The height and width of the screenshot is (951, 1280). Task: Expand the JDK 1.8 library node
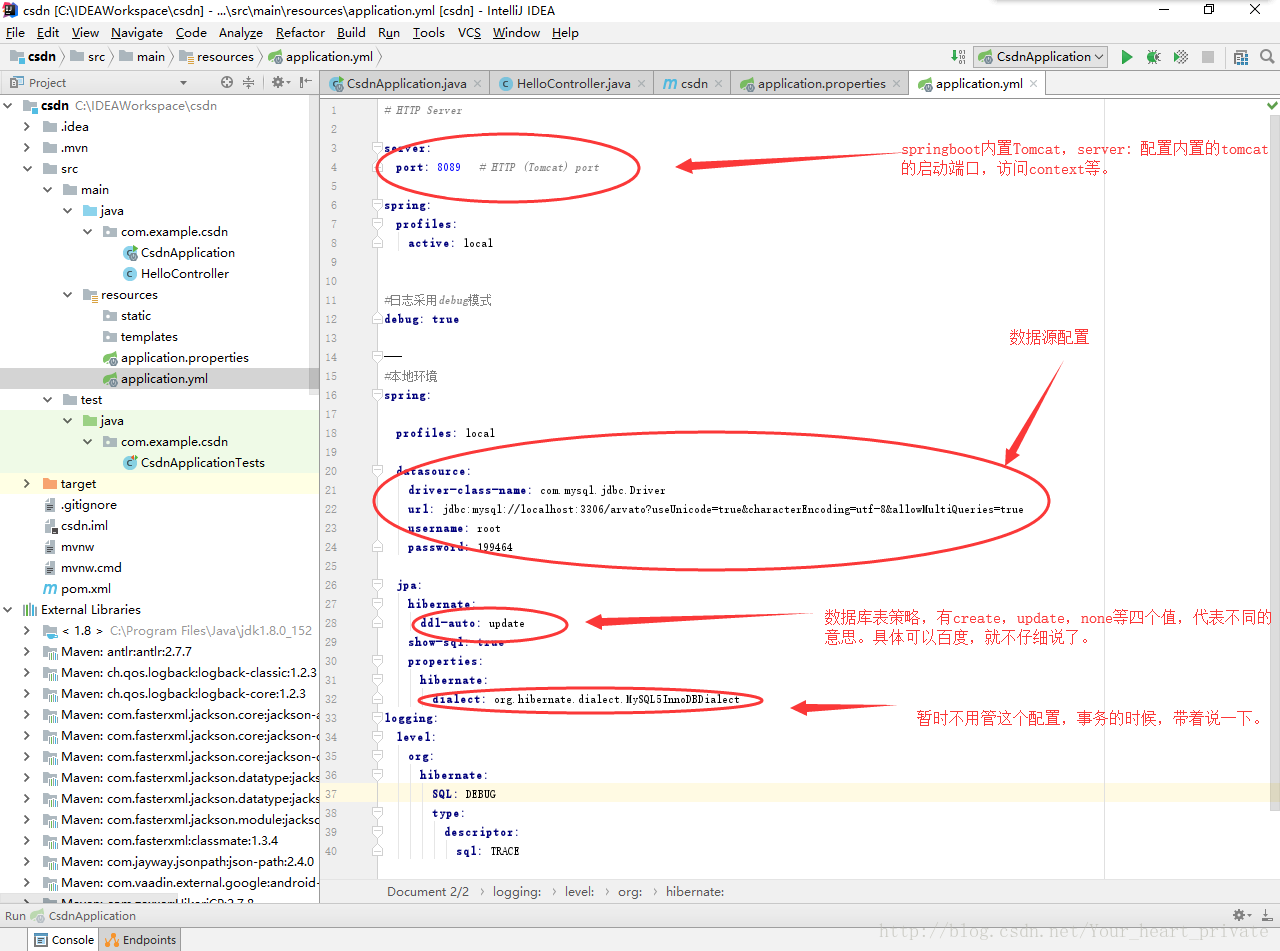pos(27,630)
